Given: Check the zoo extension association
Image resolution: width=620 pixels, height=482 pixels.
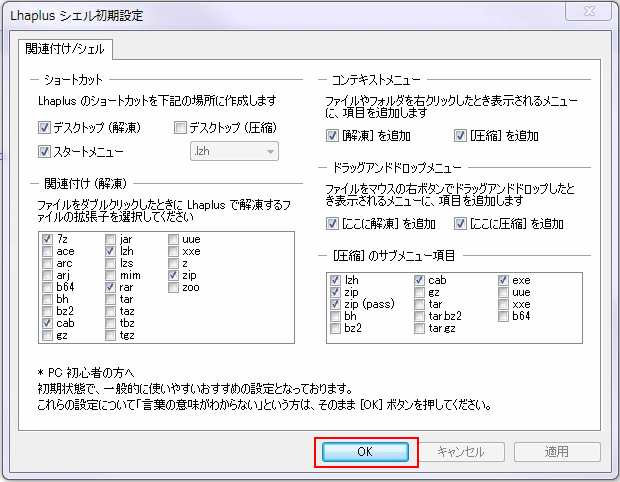Looking at the screenshot, I should pos(174,287).
